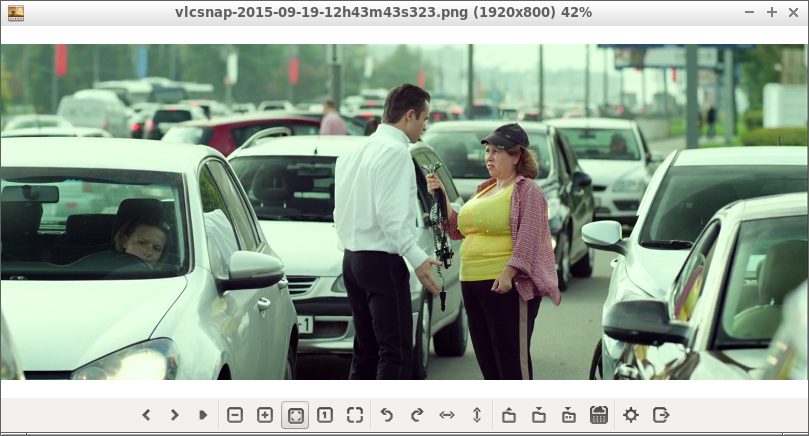Viewport: 809px width, 436px height.
Task: Go to the previous image
Action: point(146,415)
